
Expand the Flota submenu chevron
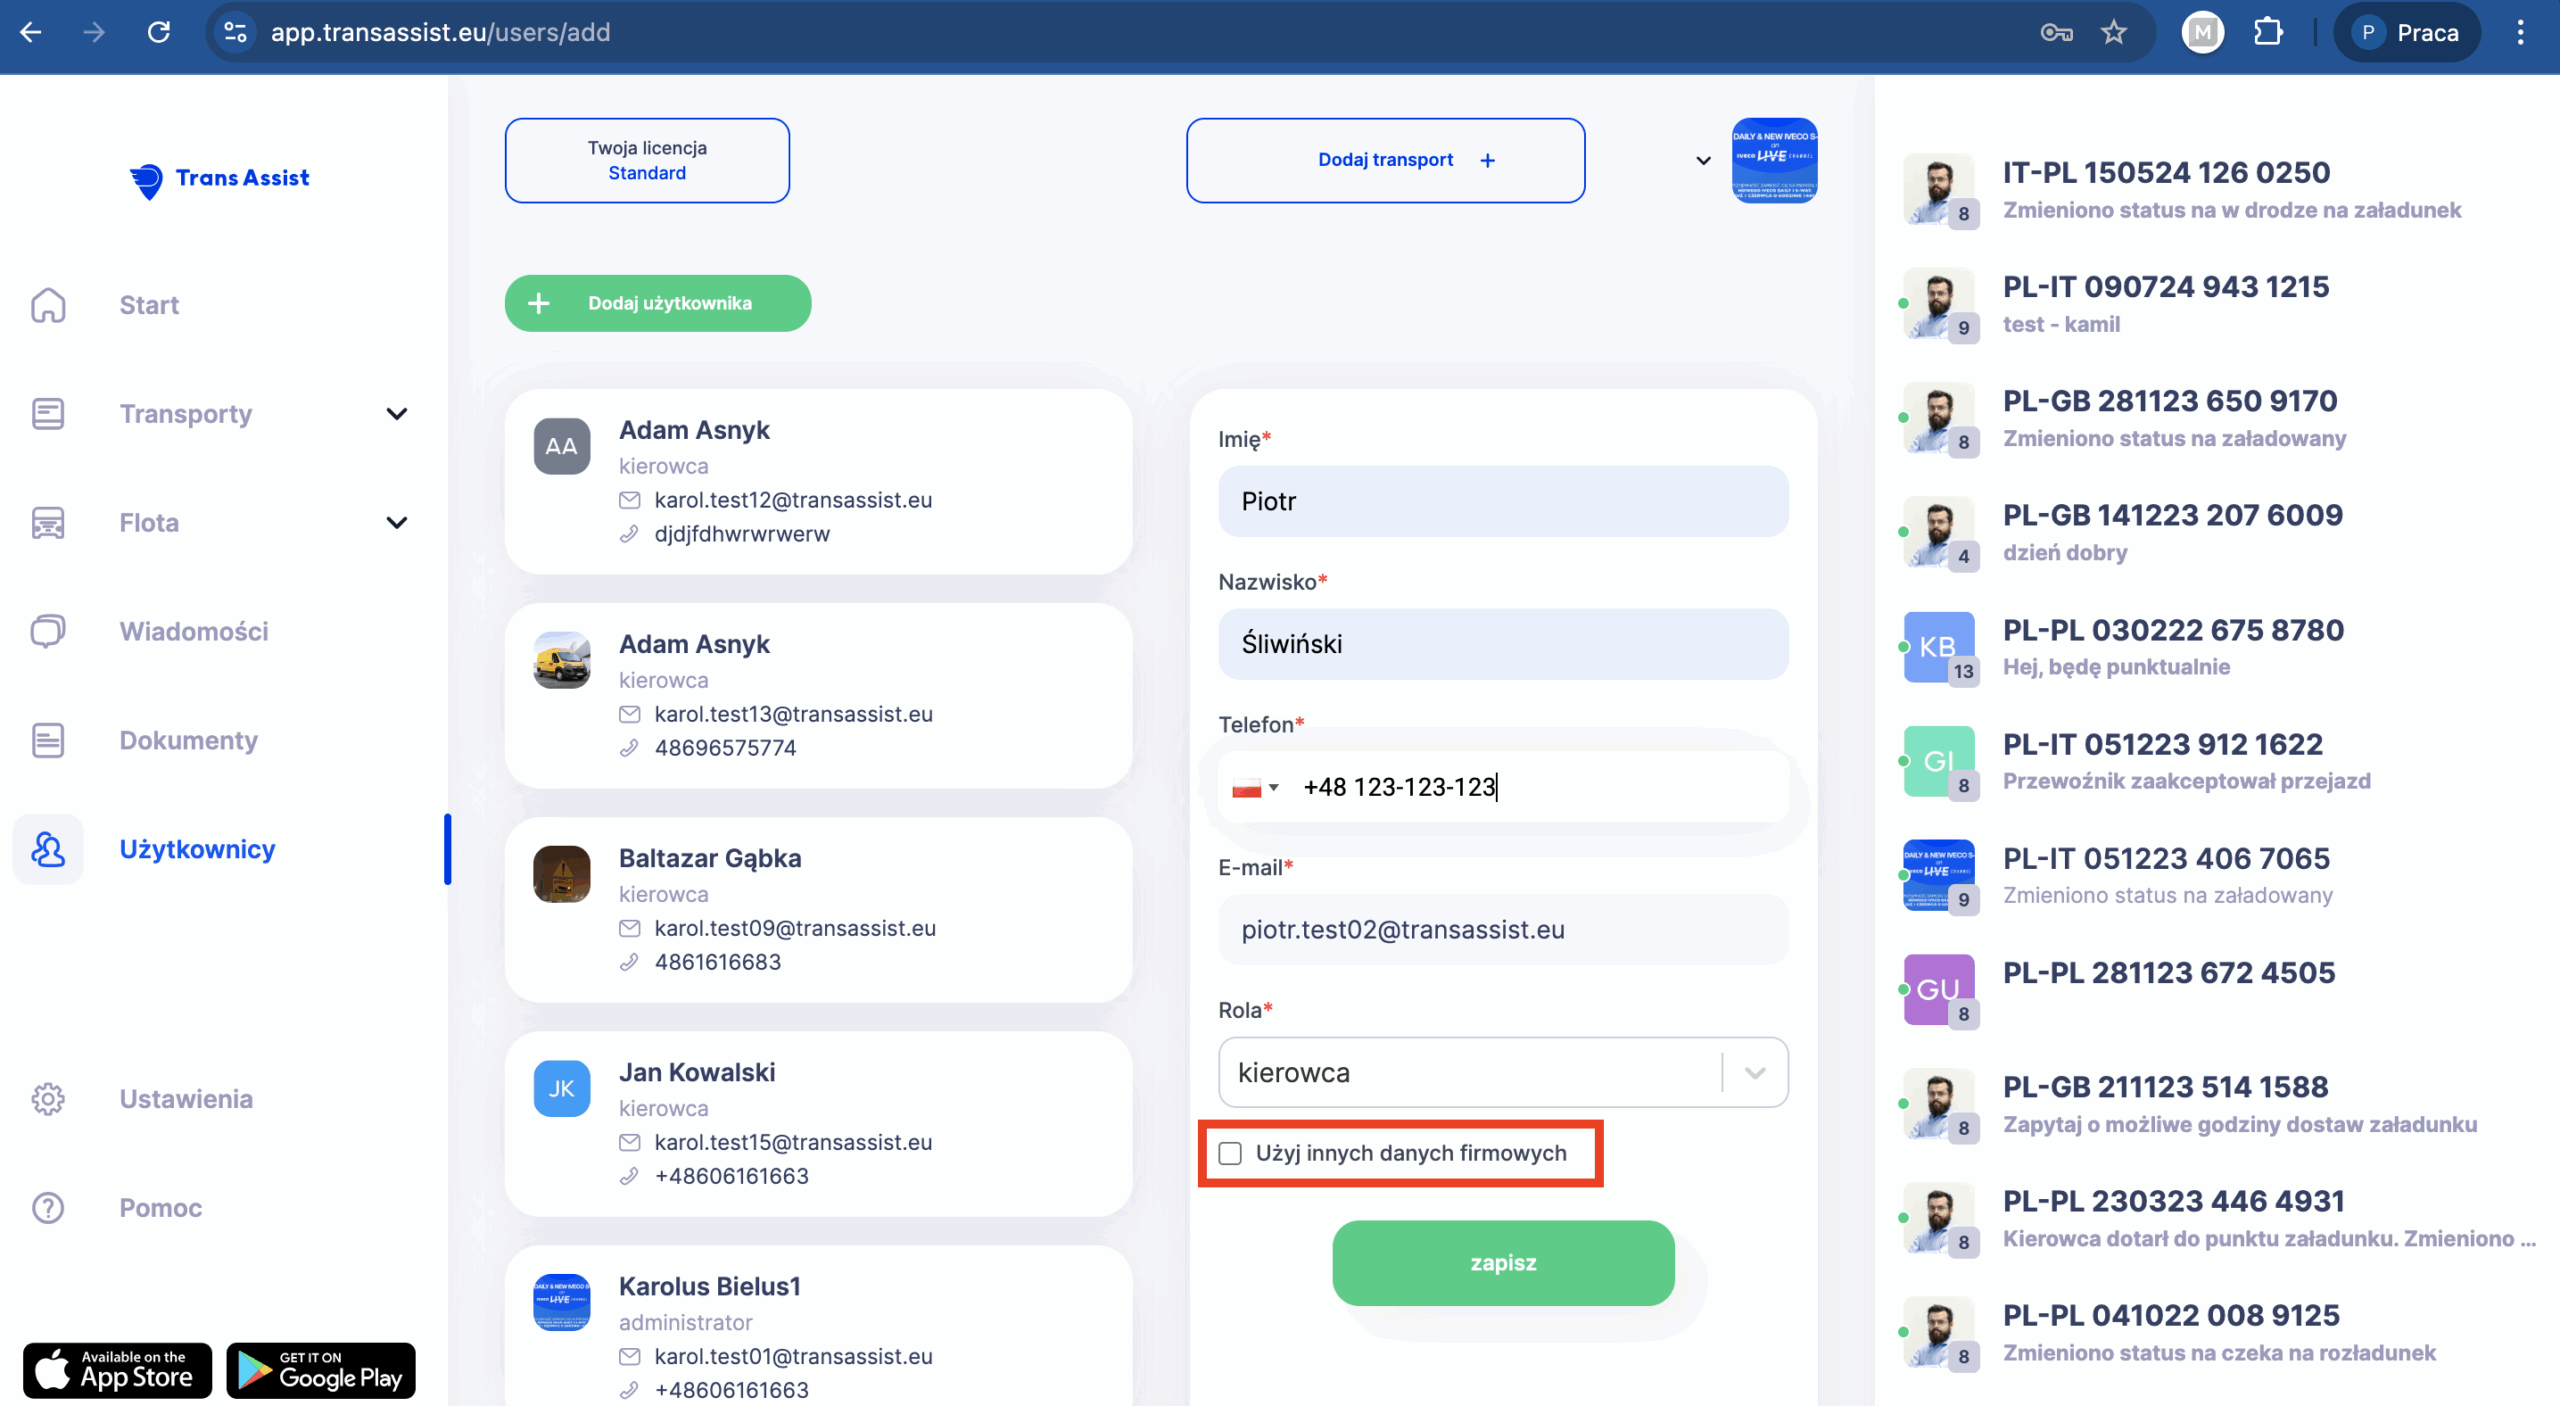pos(397,523)
